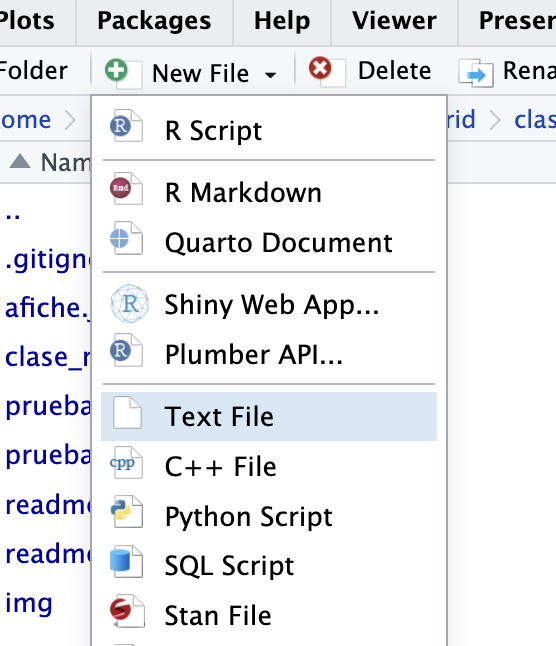Viewport: 556px width, 646px height.
Task: Open the Help tab
Action: [x=282, y=21]
